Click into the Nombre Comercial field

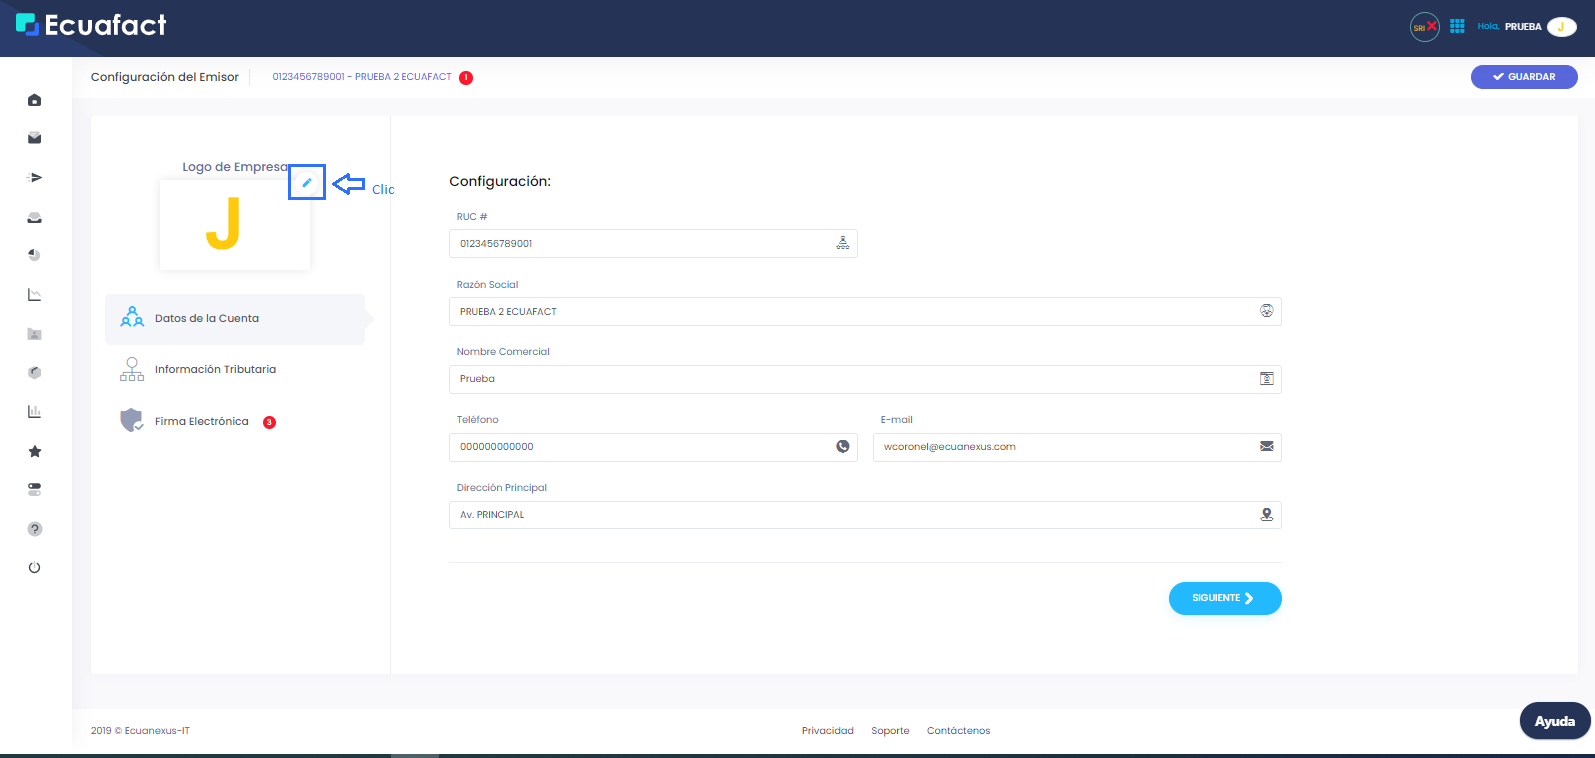(850, 379)
